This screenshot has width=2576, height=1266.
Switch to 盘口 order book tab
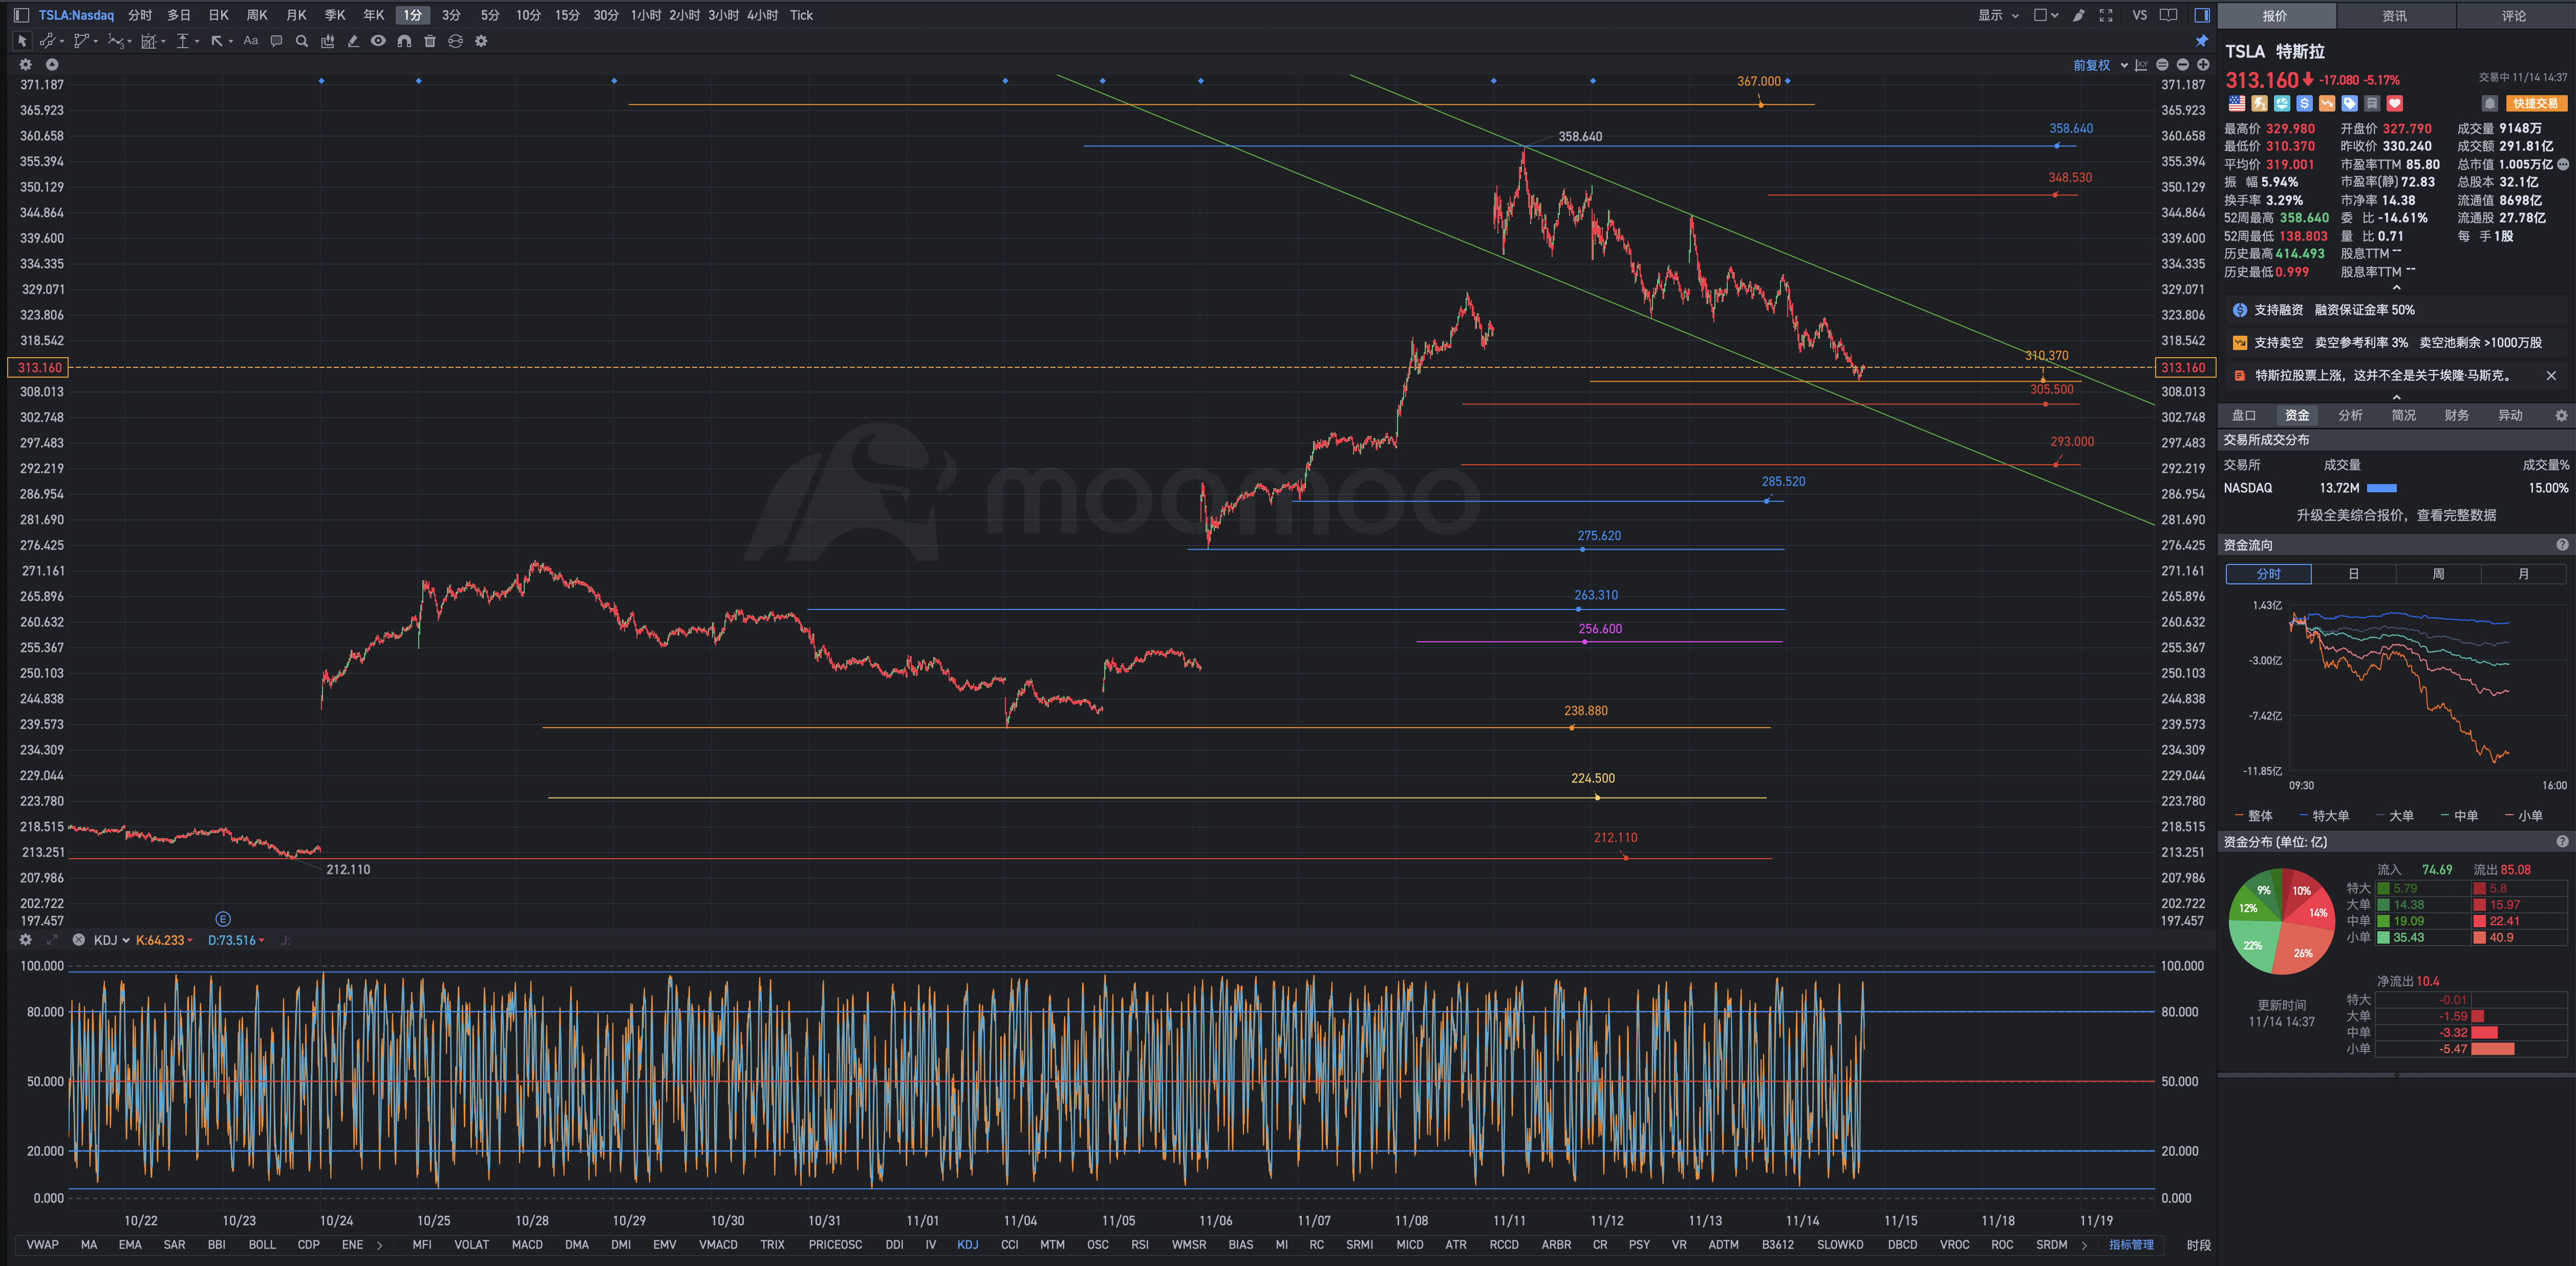coord(2243,415)
